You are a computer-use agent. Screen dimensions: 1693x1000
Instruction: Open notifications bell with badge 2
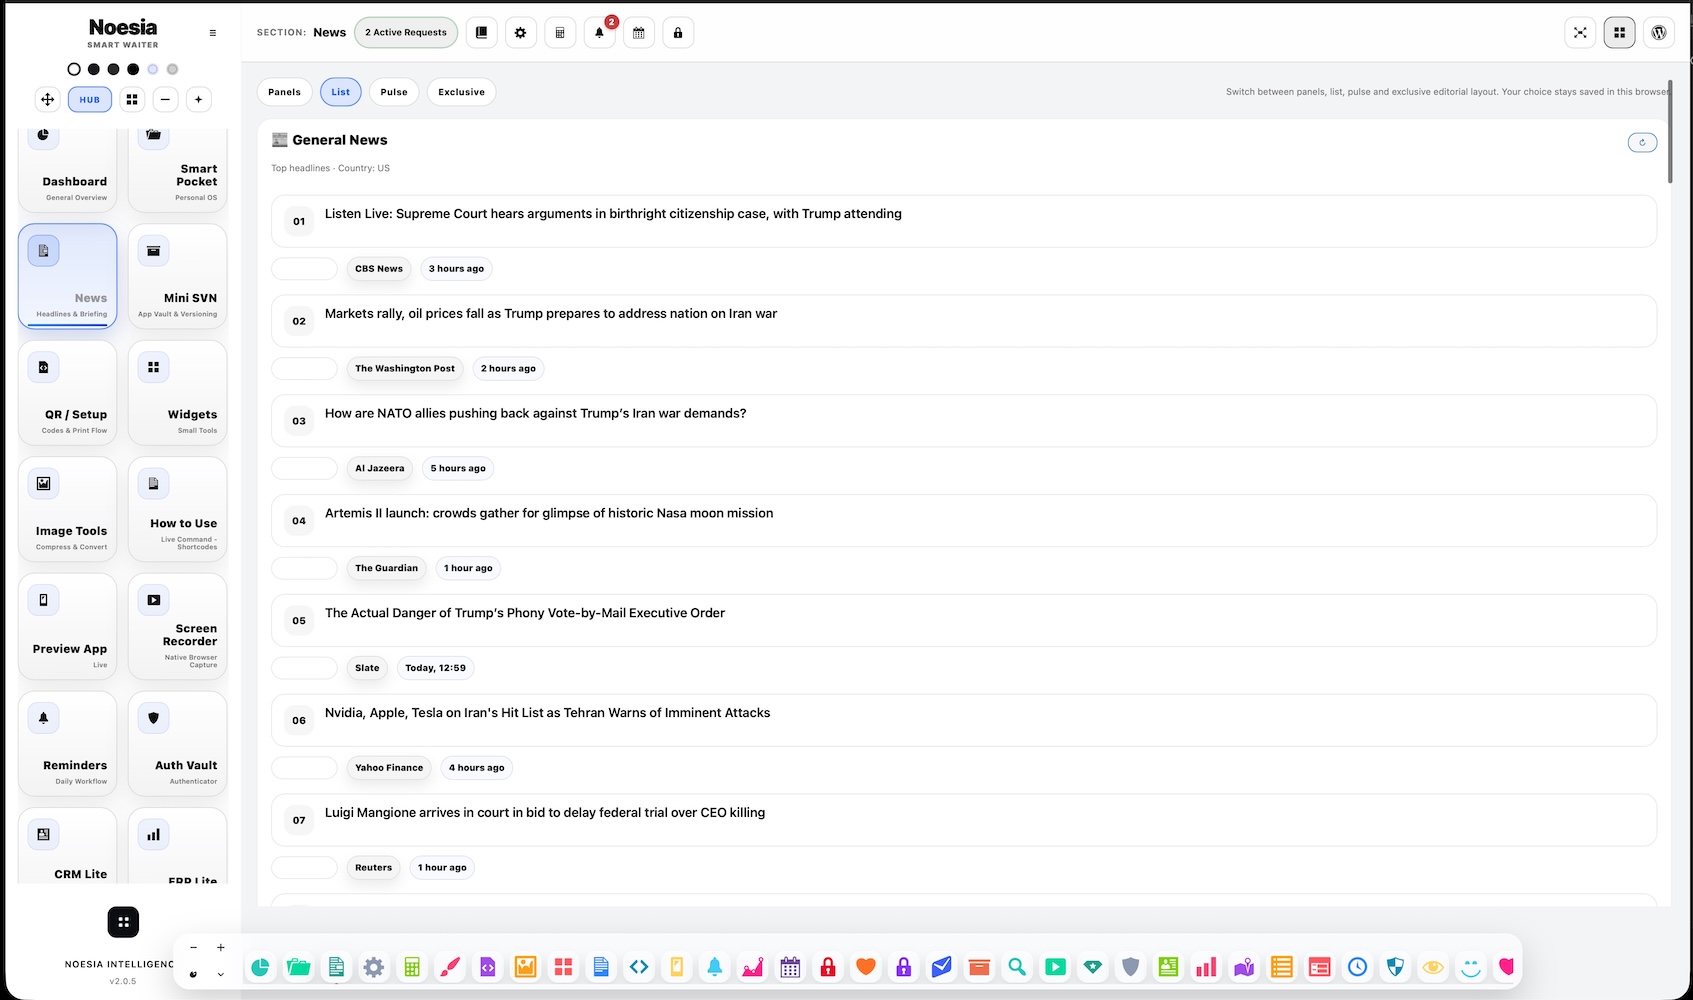coord(600,33)
